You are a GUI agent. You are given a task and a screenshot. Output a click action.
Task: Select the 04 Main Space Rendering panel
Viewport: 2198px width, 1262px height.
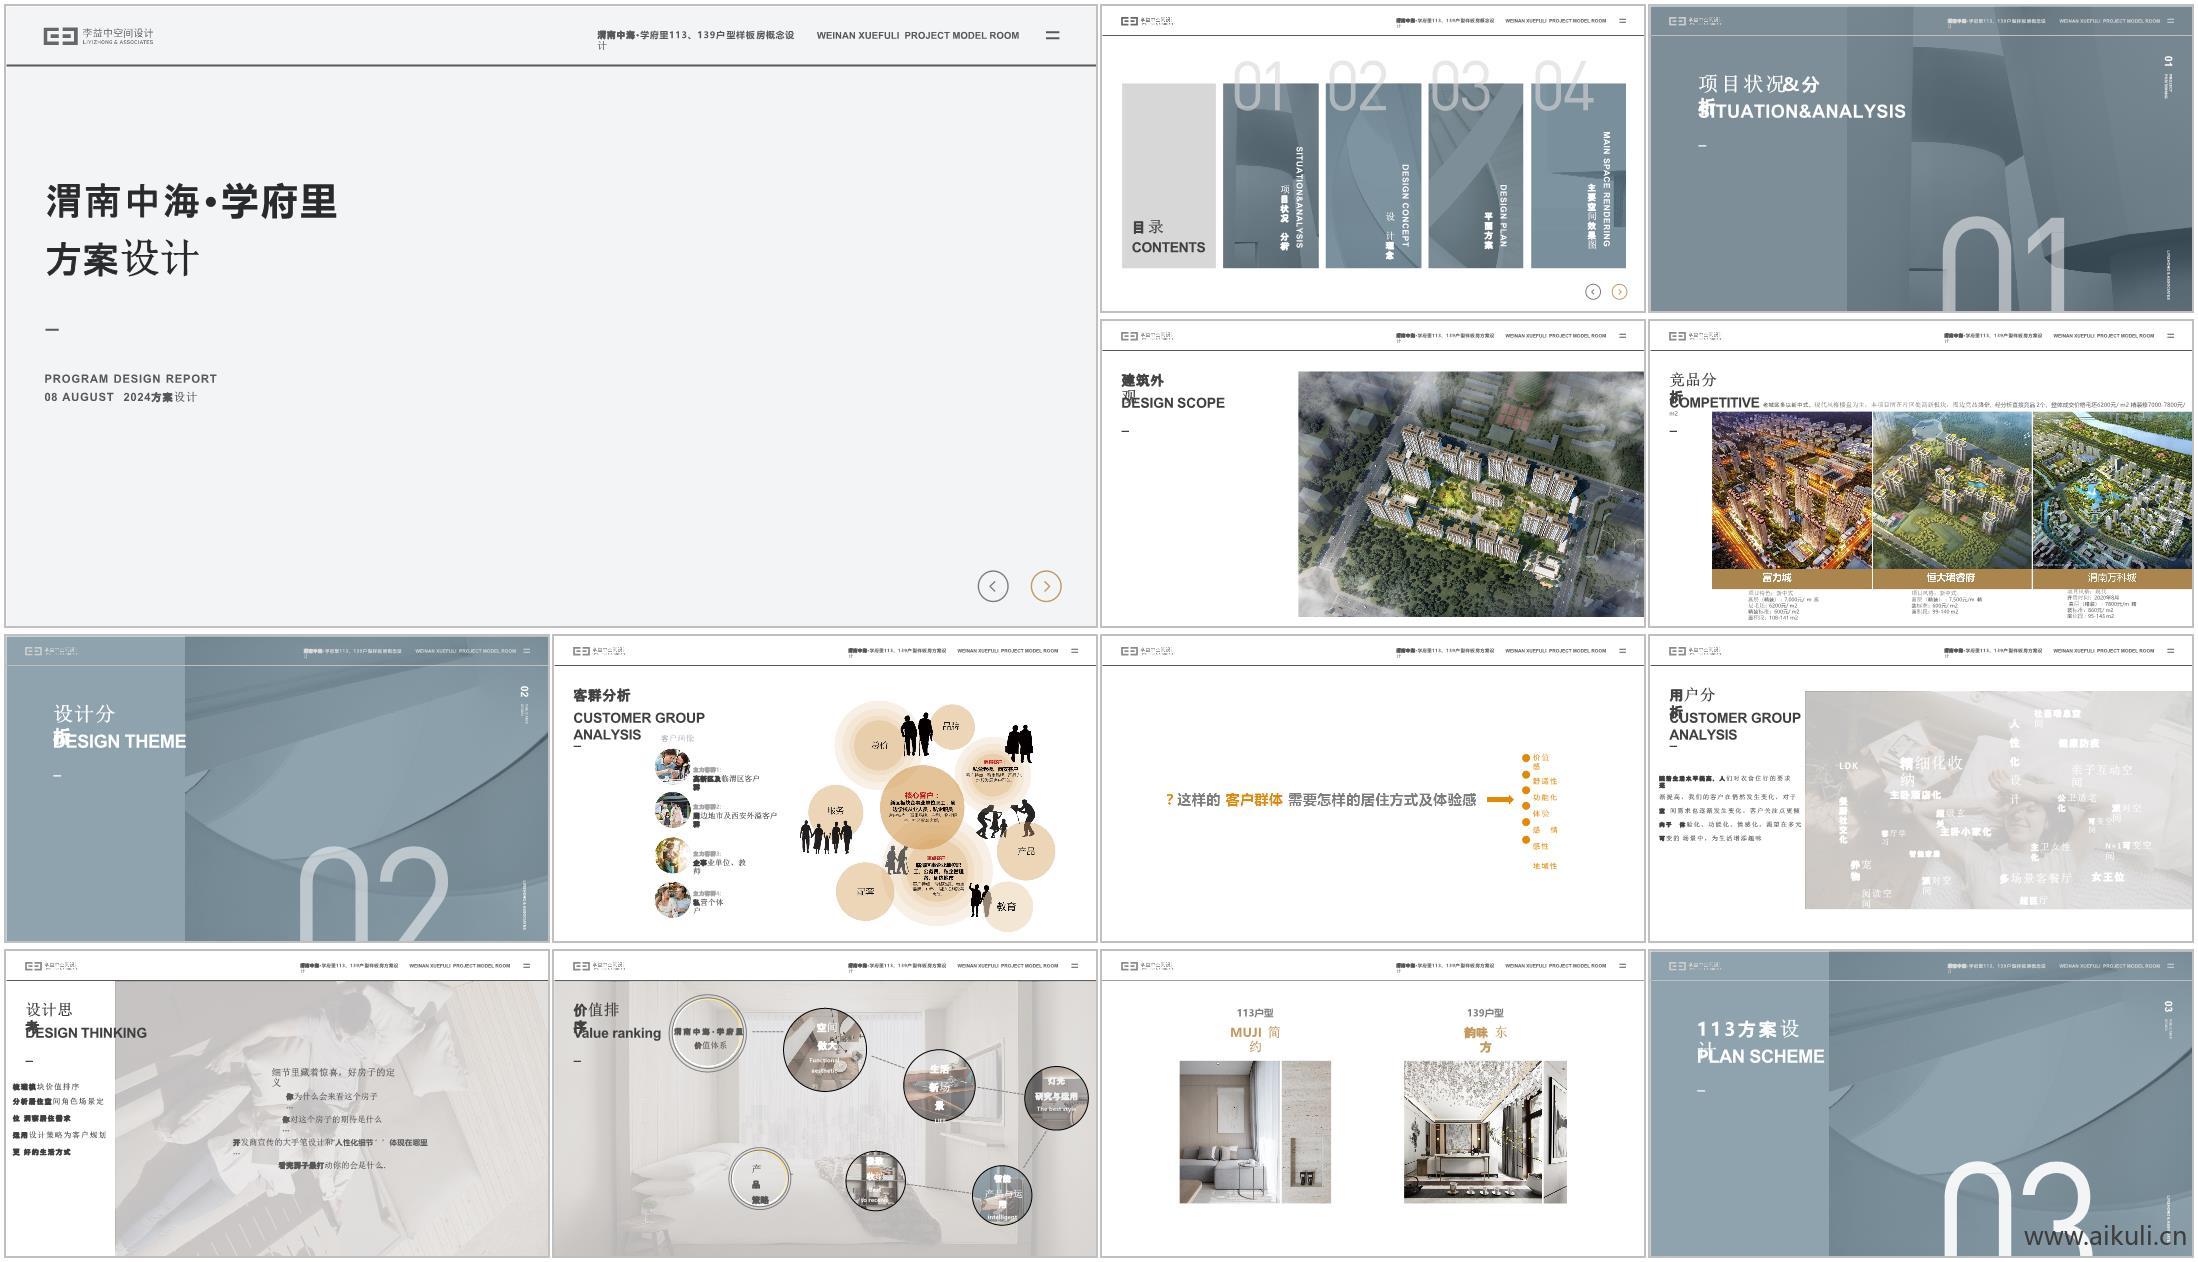1578,175
